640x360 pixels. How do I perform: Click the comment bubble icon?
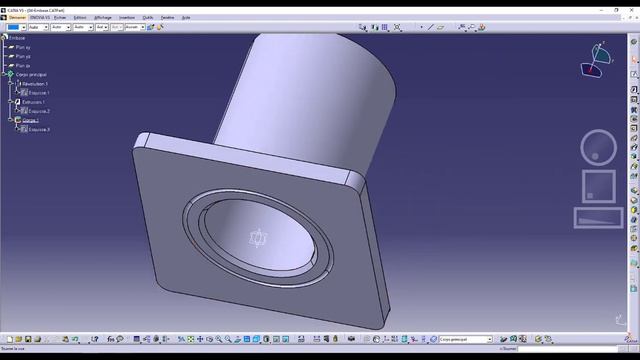tap(120, 339)
